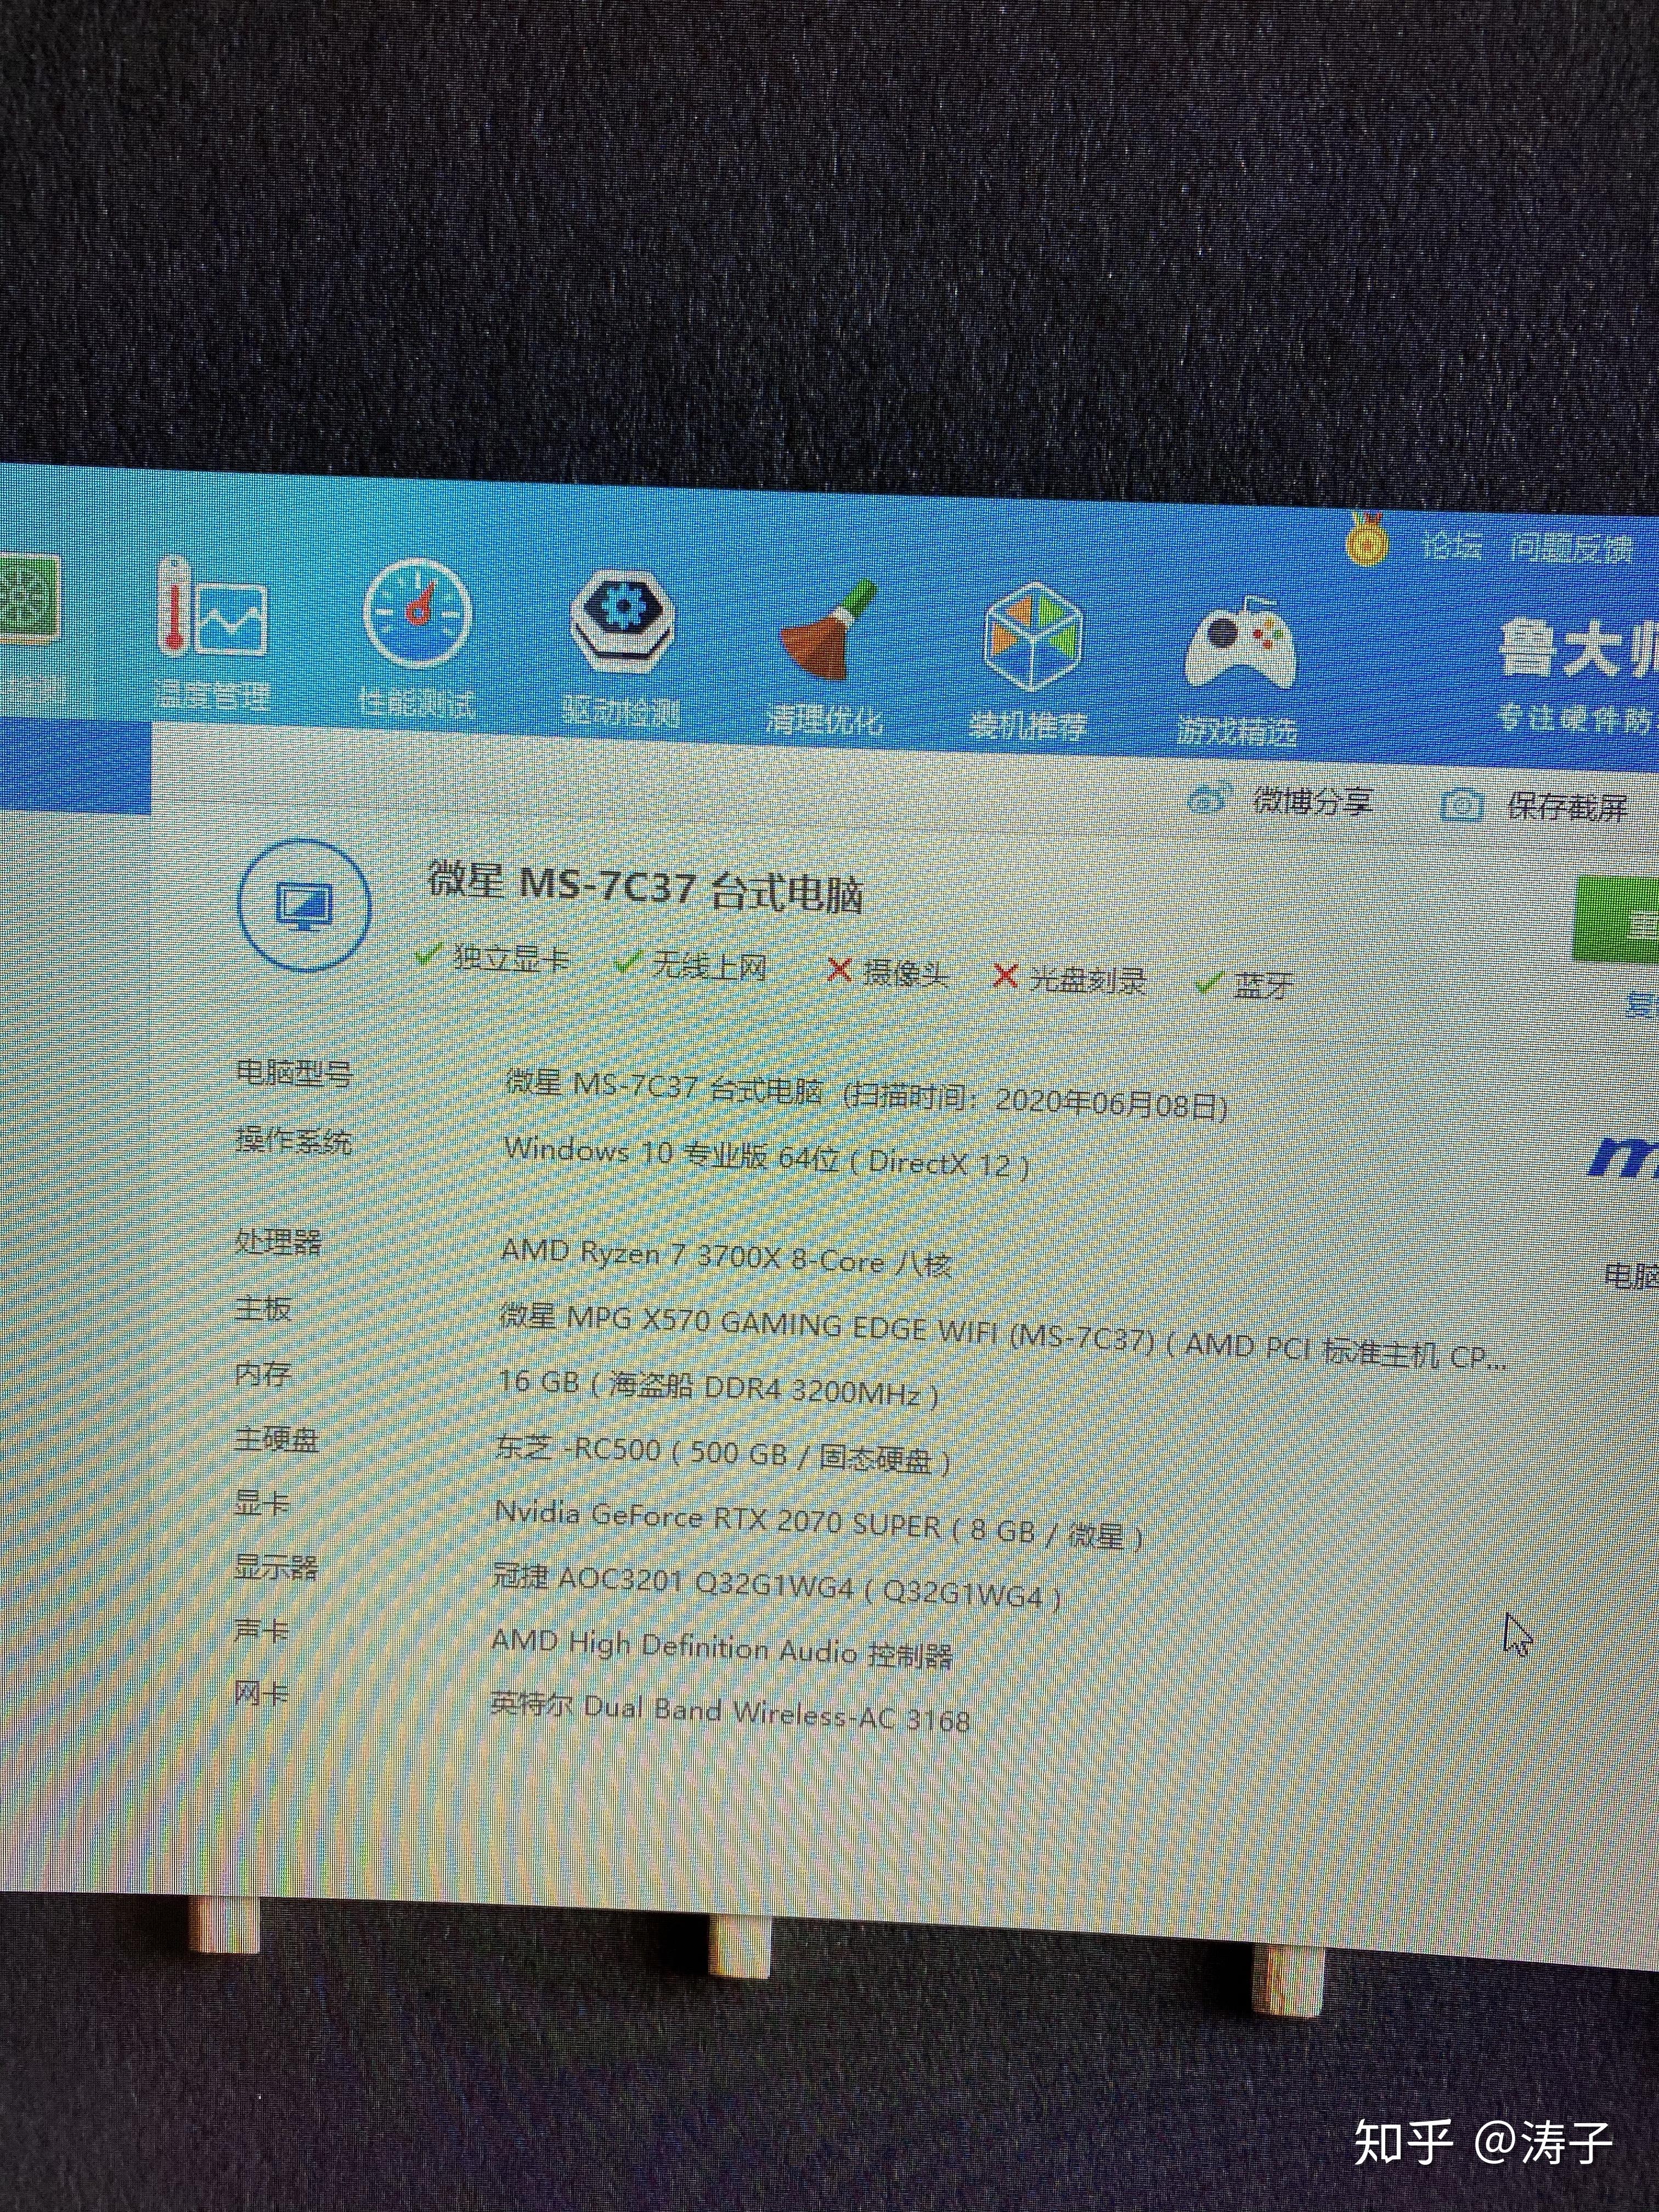Click the round desktop computer icon
Image resolution: width=1659 pixels, height=2212 pixels.
pyautogui.click(x=304, y=906)
